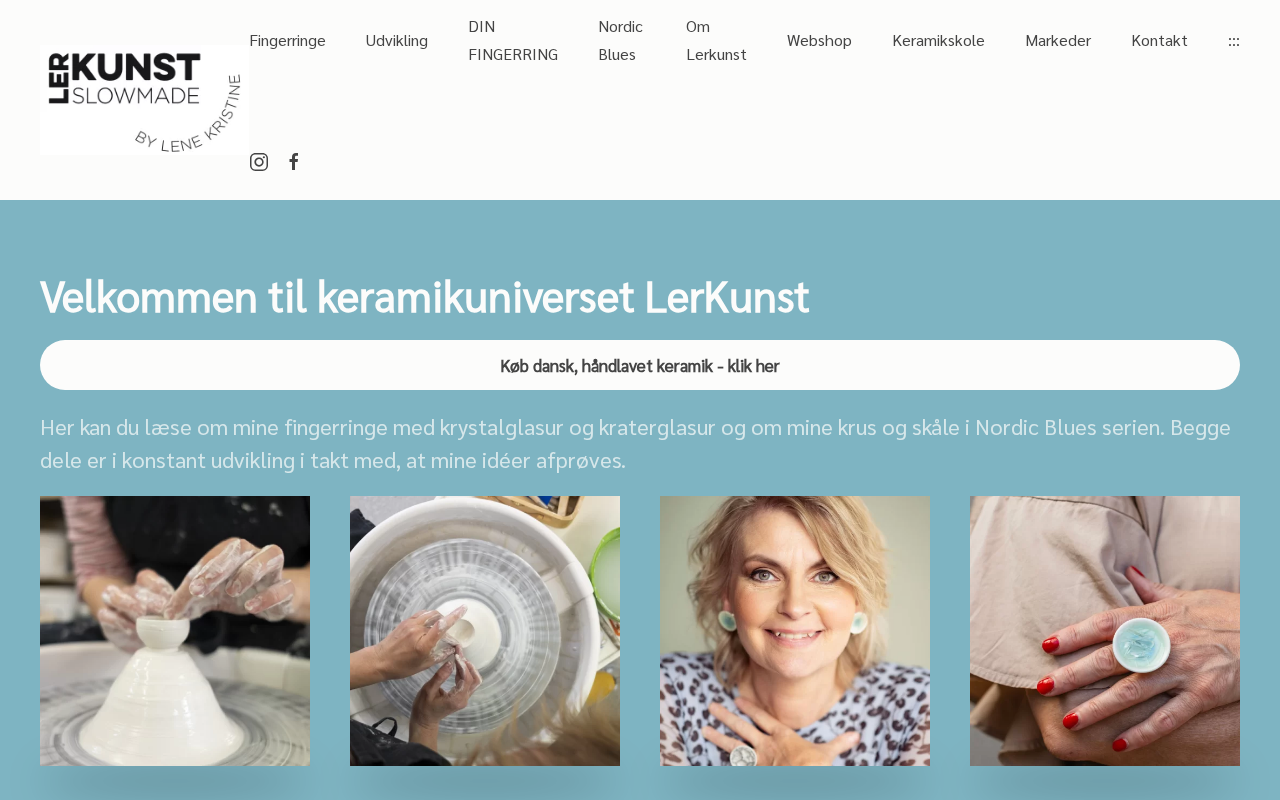This screenshot has height=800, width=1280.
Task: Open the ceramic ring on hand photo
Action: tap(1105, 631)
